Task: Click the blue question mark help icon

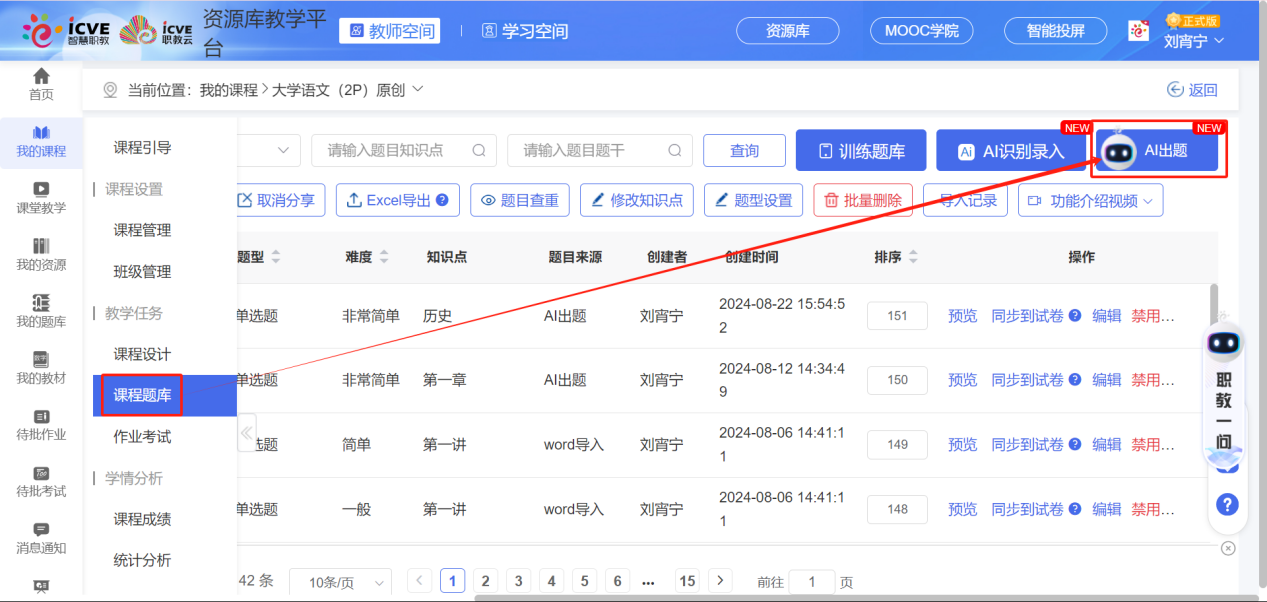Action: pos(1227,504)
